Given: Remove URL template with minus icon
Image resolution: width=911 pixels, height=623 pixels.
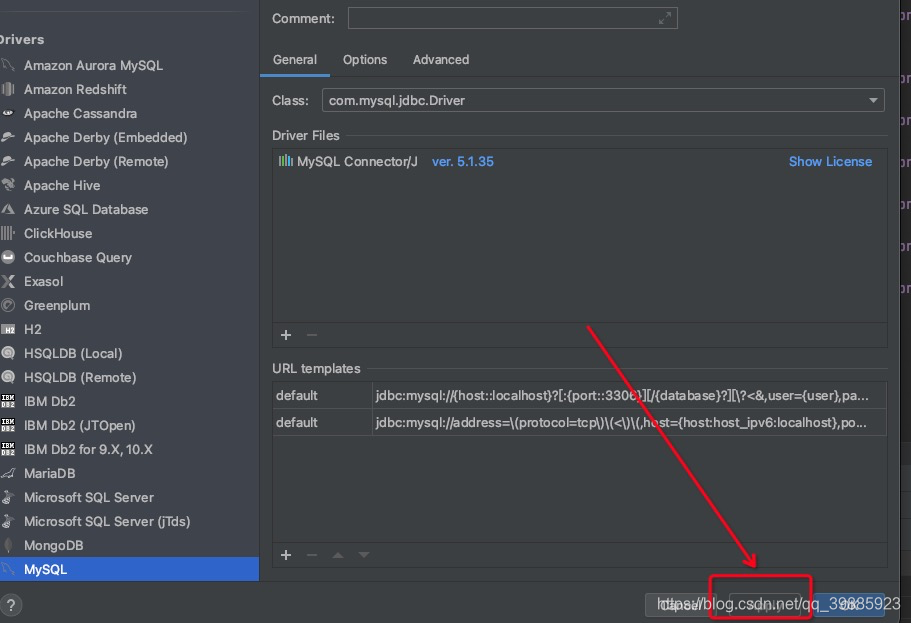Looking at the screenshot, I should click(x=312, y=556).
